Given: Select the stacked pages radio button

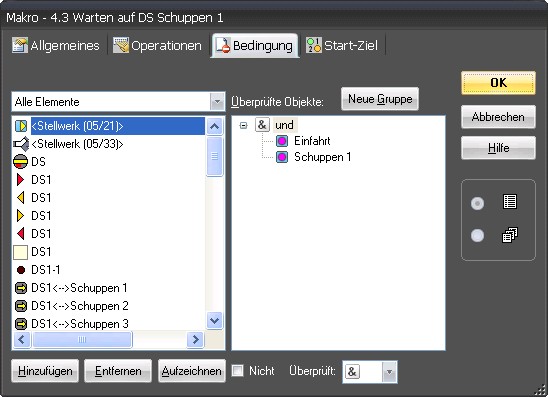Looking at the screenshot, I should tap(477, 235).
